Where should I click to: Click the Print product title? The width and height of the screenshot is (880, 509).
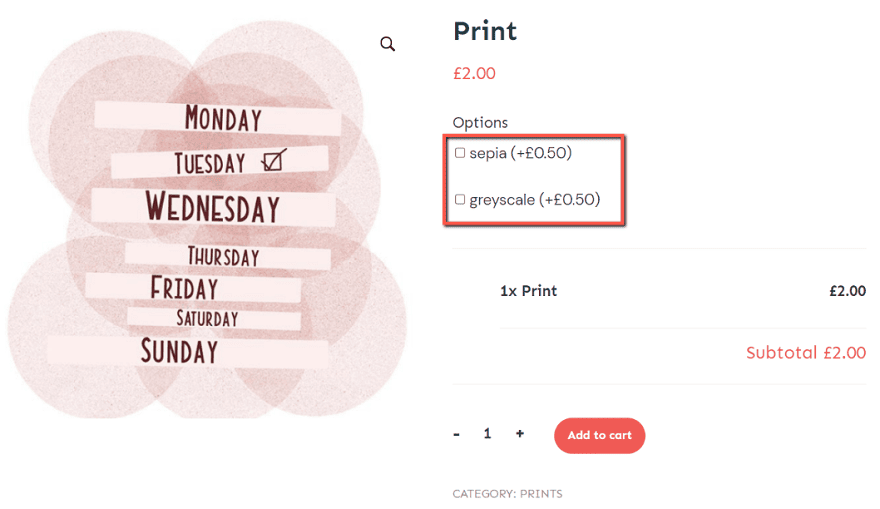coord(485,31)
